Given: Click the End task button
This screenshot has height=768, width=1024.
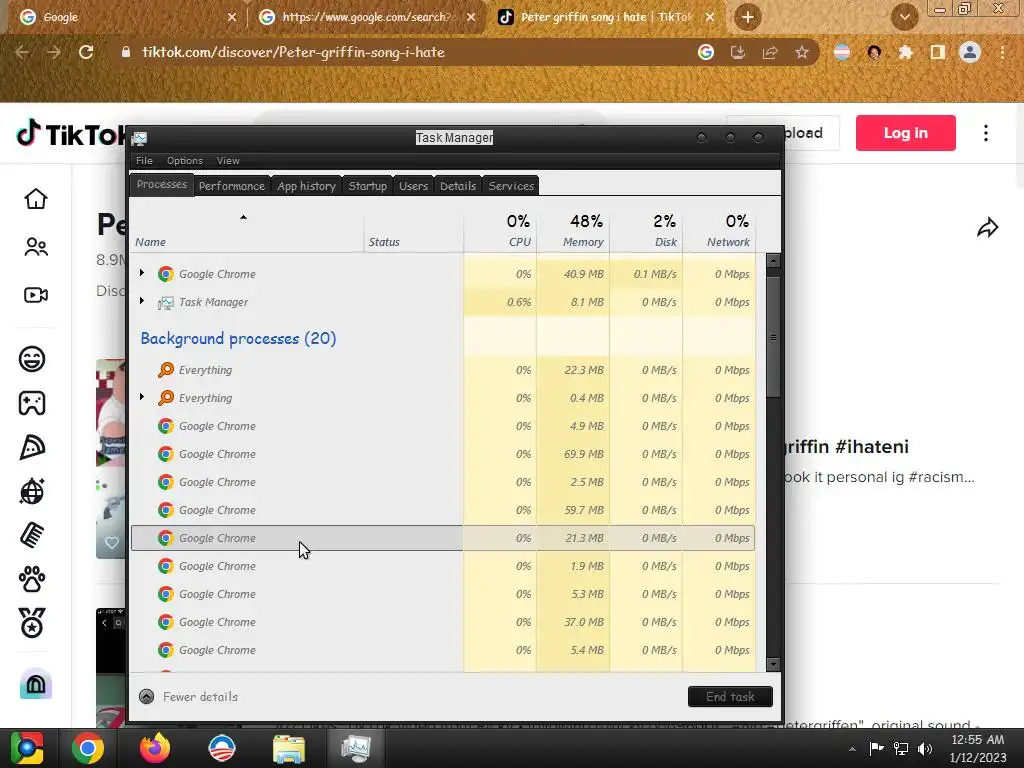Looking at the screenshot, I should (x=730, y=697).
